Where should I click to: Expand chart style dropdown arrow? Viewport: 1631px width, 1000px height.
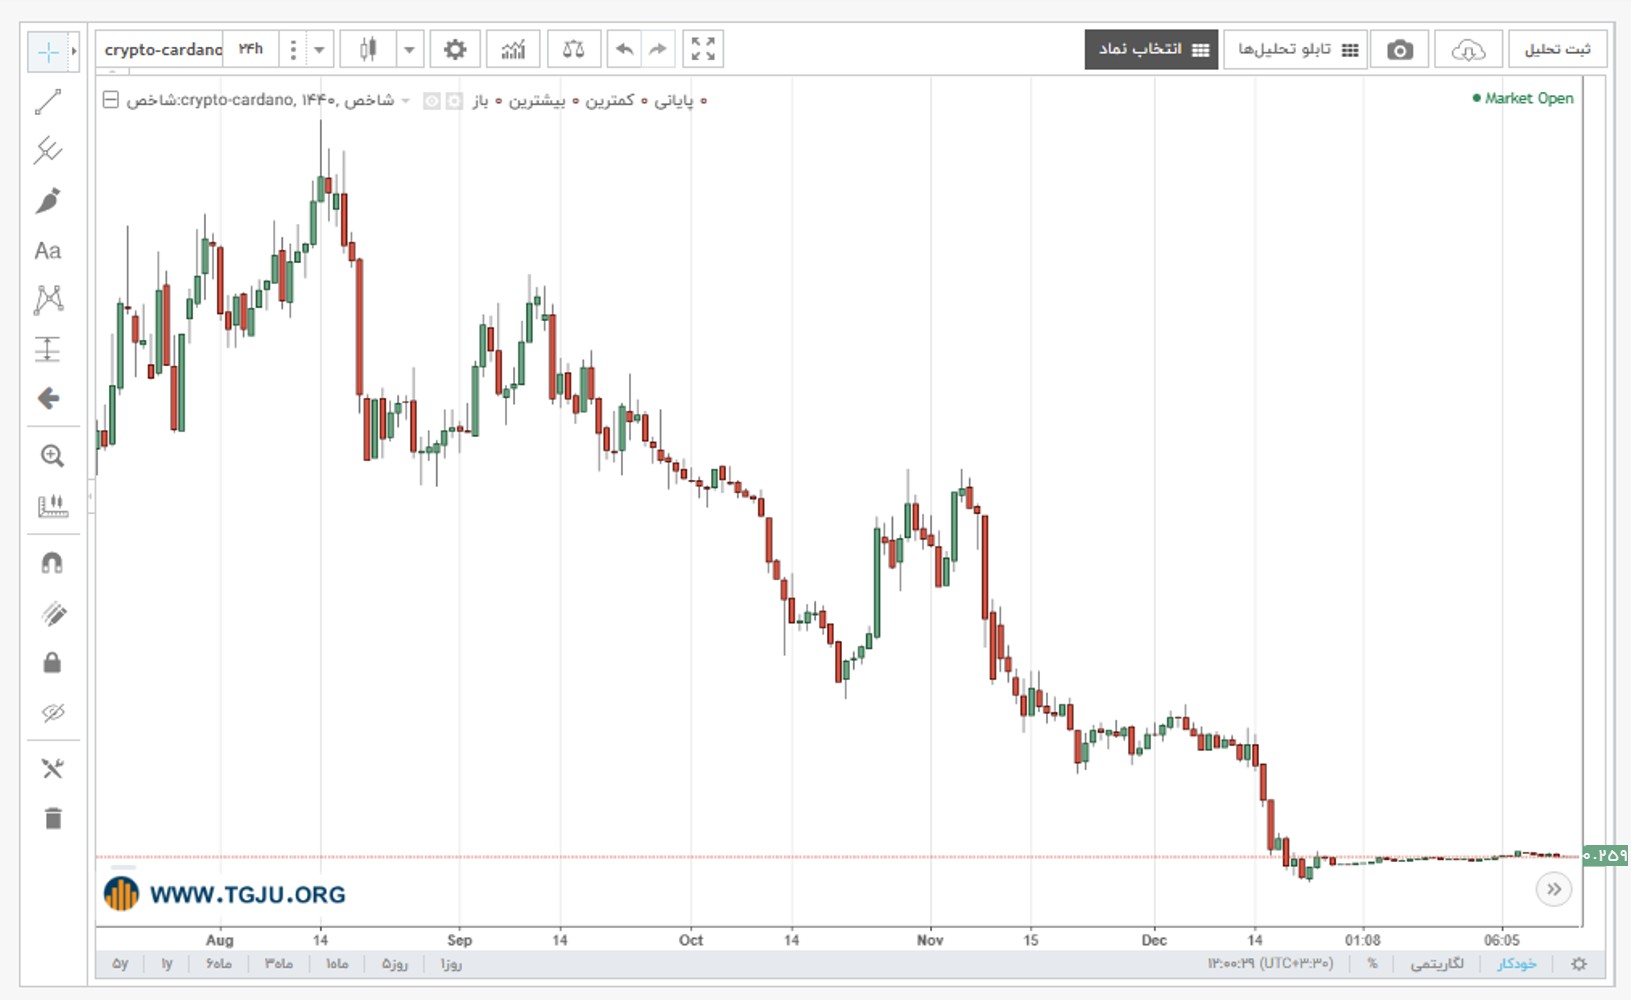(x=409, y=49)
